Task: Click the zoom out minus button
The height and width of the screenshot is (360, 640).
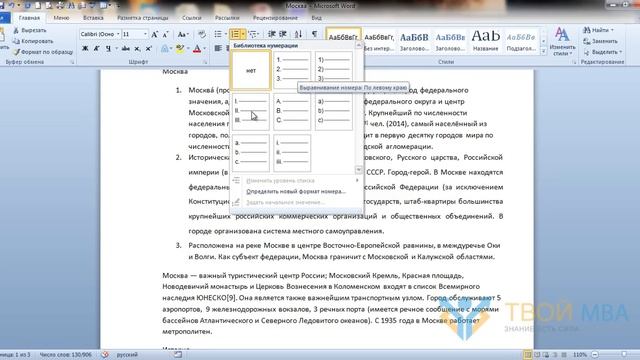Action: tap(595, 355)
